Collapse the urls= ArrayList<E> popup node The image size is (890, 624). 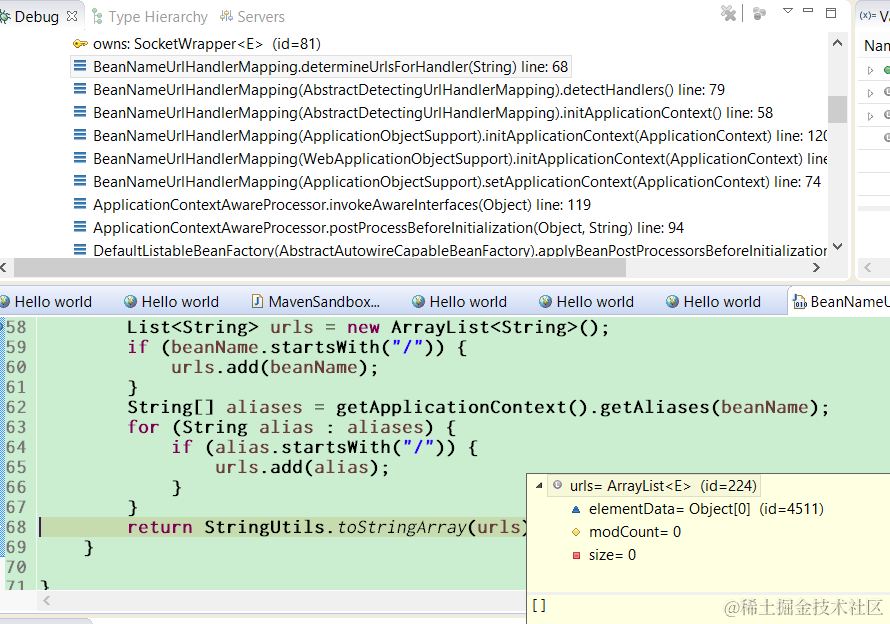coord(539,485)
